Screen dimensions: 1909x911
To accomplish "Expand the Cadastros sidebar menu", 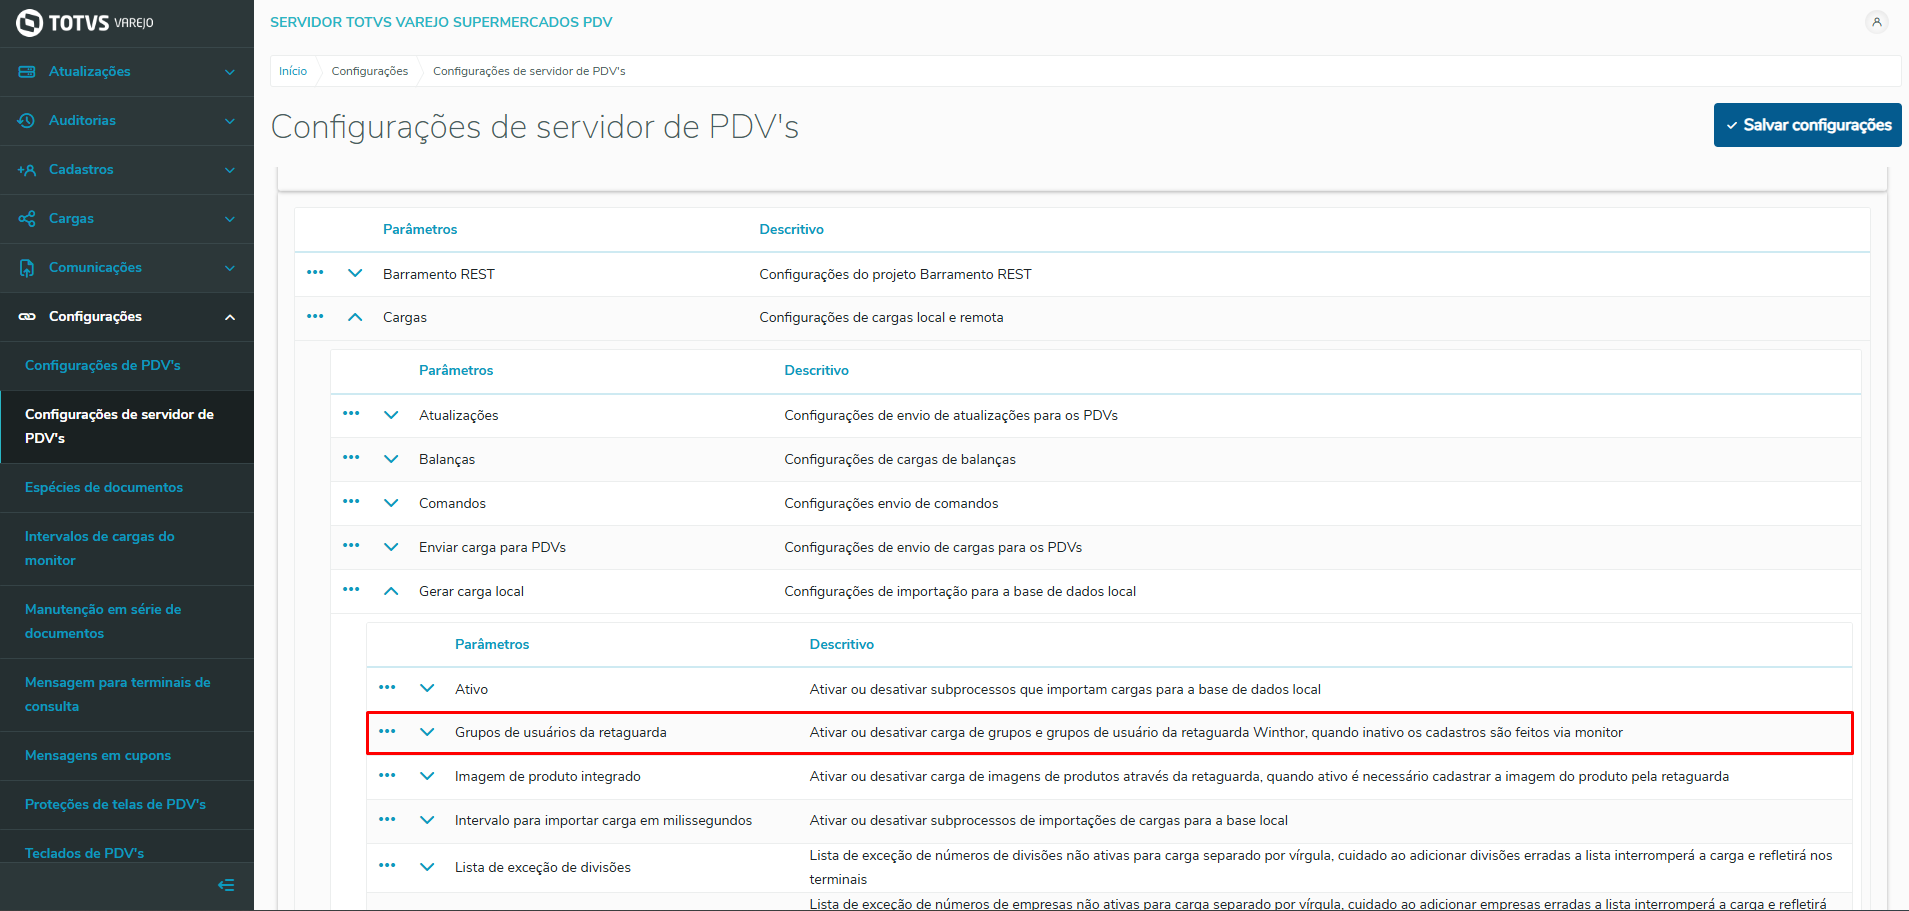I will (x=230, y=170).
